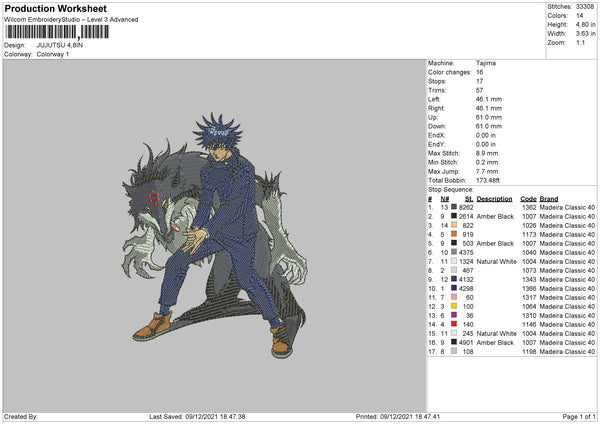Screen dimensions: 600x424
Task: Click the Machine value 'Tajima'
Action: pos(486,63)
